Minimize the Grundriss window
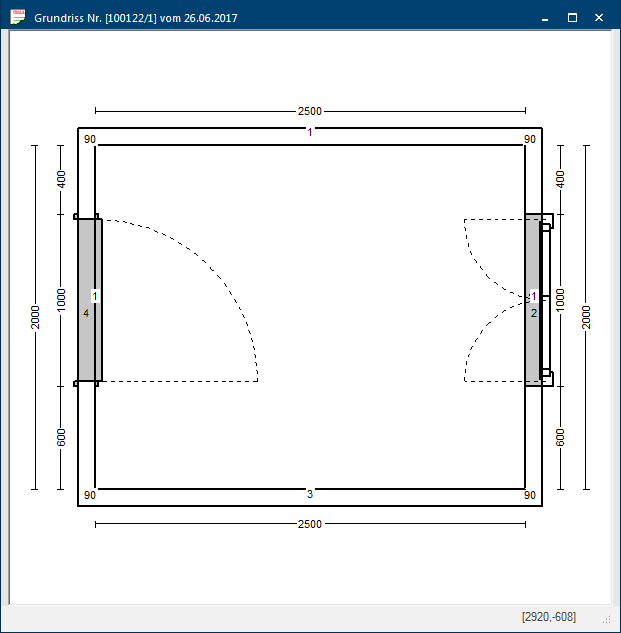 point(545,17)
